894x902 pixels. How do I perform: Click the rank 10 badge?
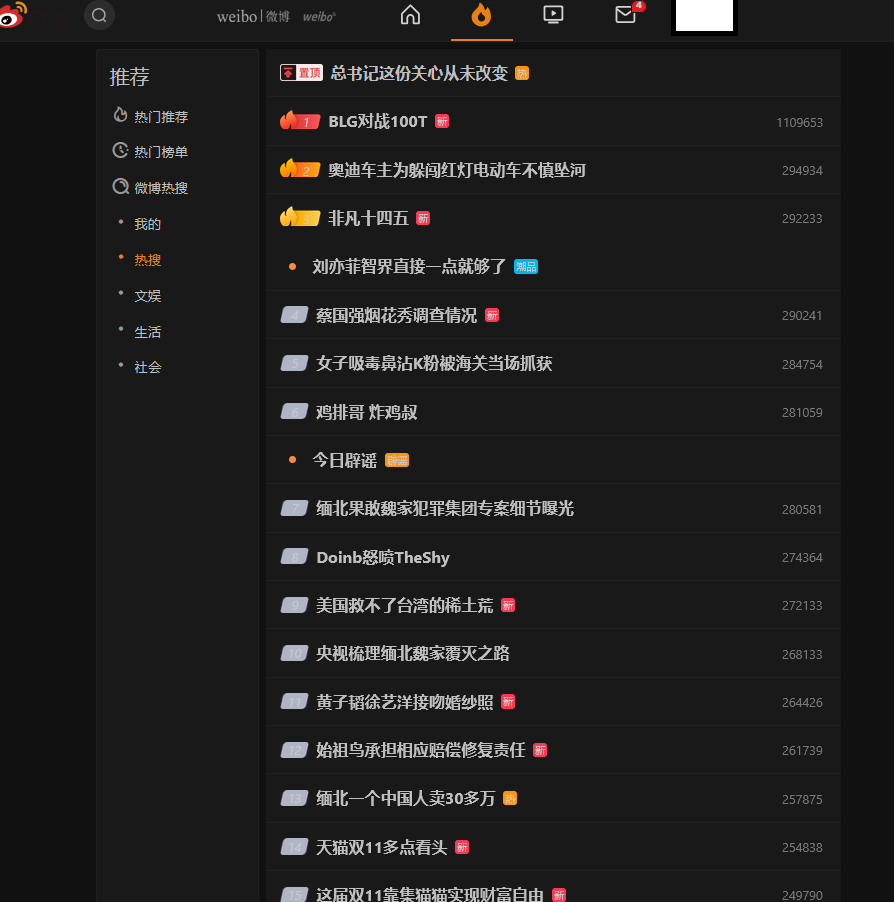[295, 653]
